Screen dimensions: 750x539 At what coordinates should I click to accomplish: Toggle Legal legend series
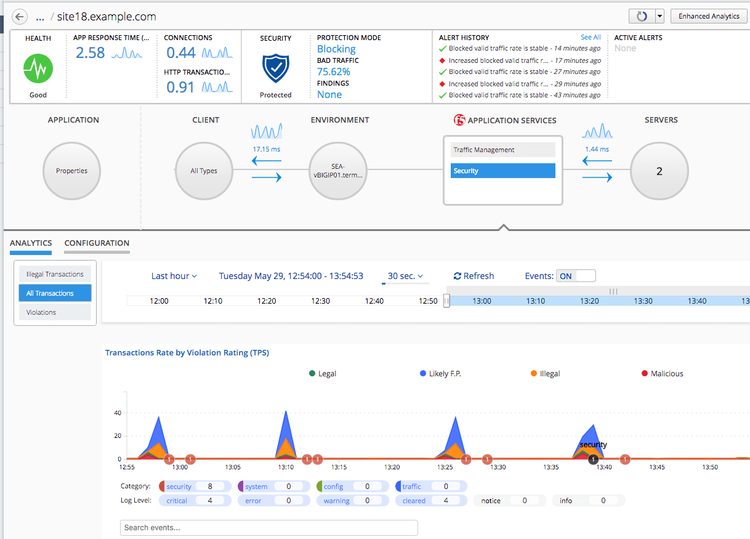[x=323, y=374]
